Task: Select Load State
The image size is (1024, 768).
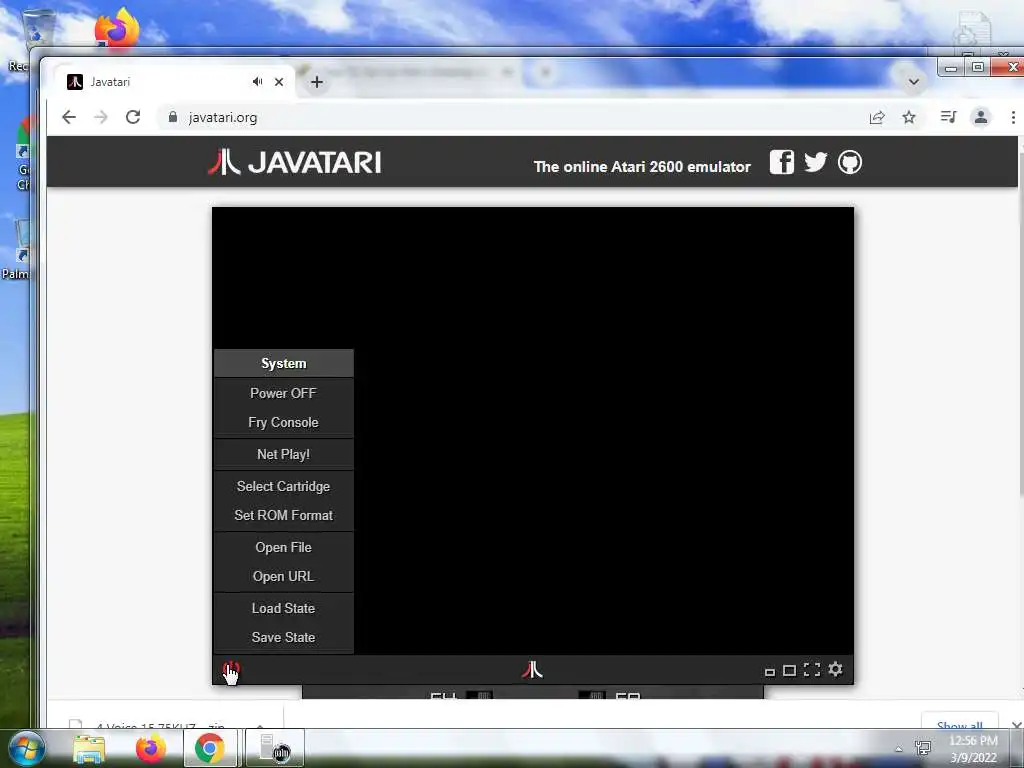Action: point(283,609)
